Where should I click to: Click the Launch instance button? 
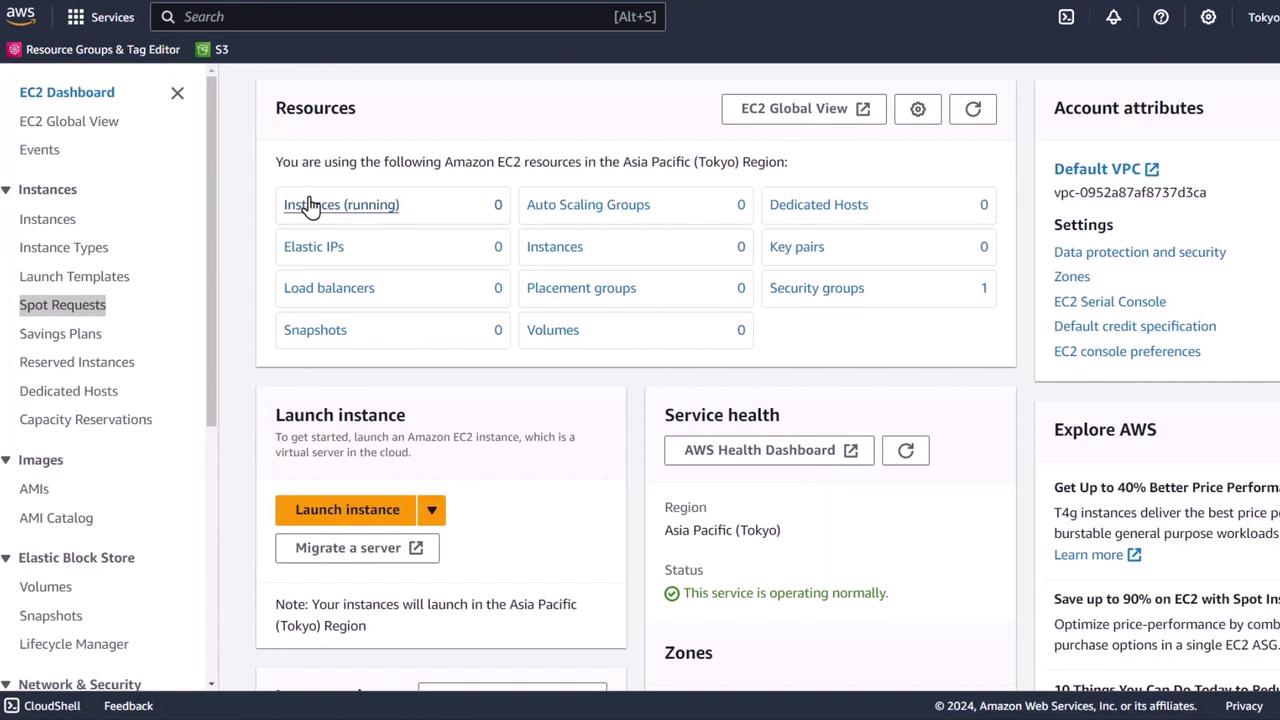click(347, 510)
